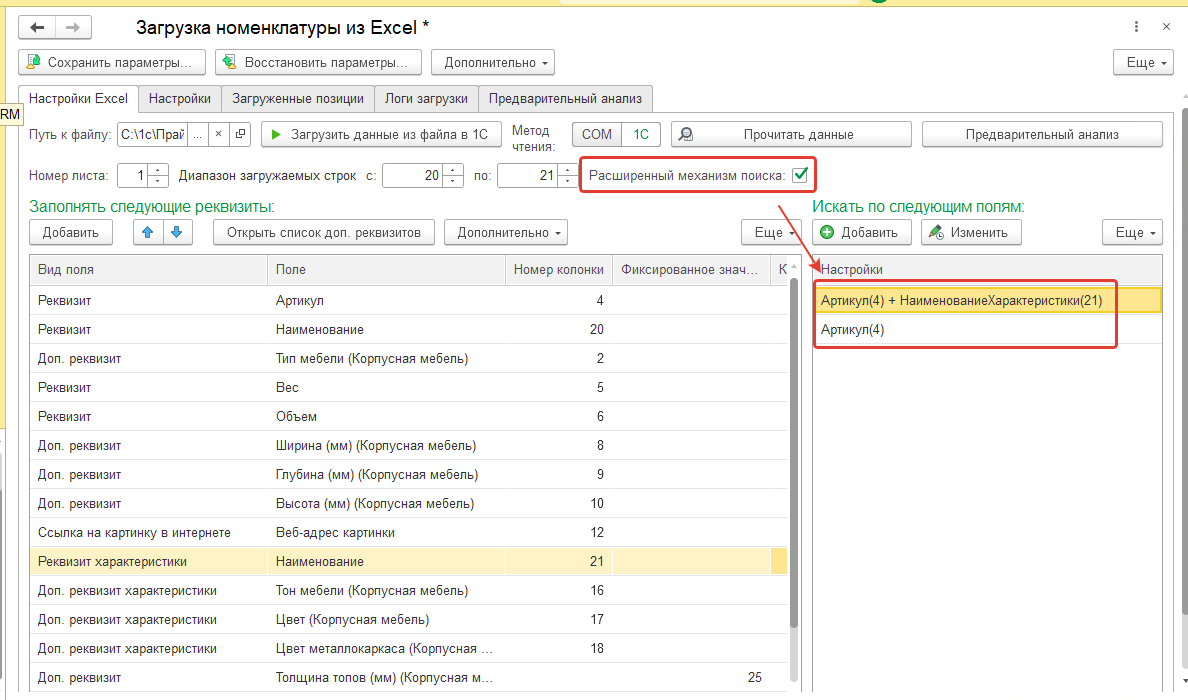This screenshot has width=1188, height=700.
Task: Click Восстановить параметры button
Action: point(317,62)
